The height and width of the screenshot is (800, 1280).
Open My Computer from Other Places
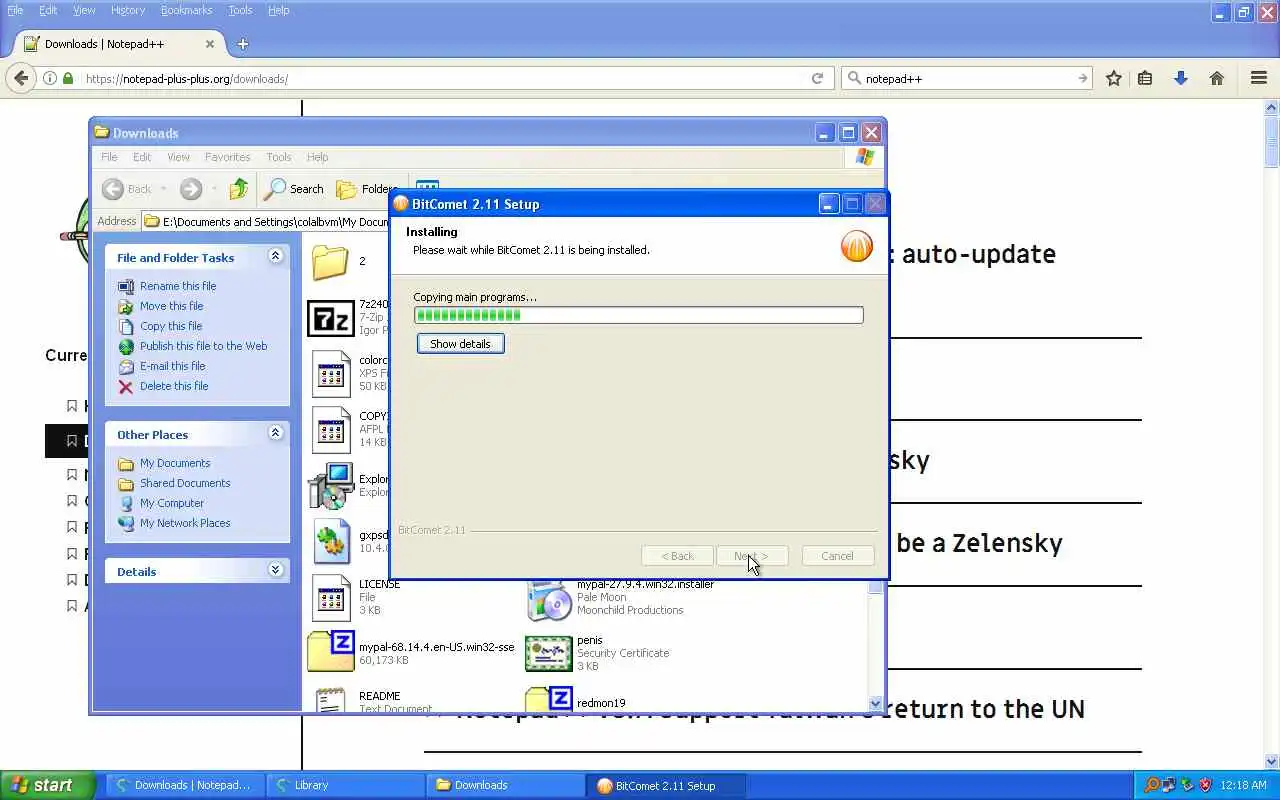172,503
